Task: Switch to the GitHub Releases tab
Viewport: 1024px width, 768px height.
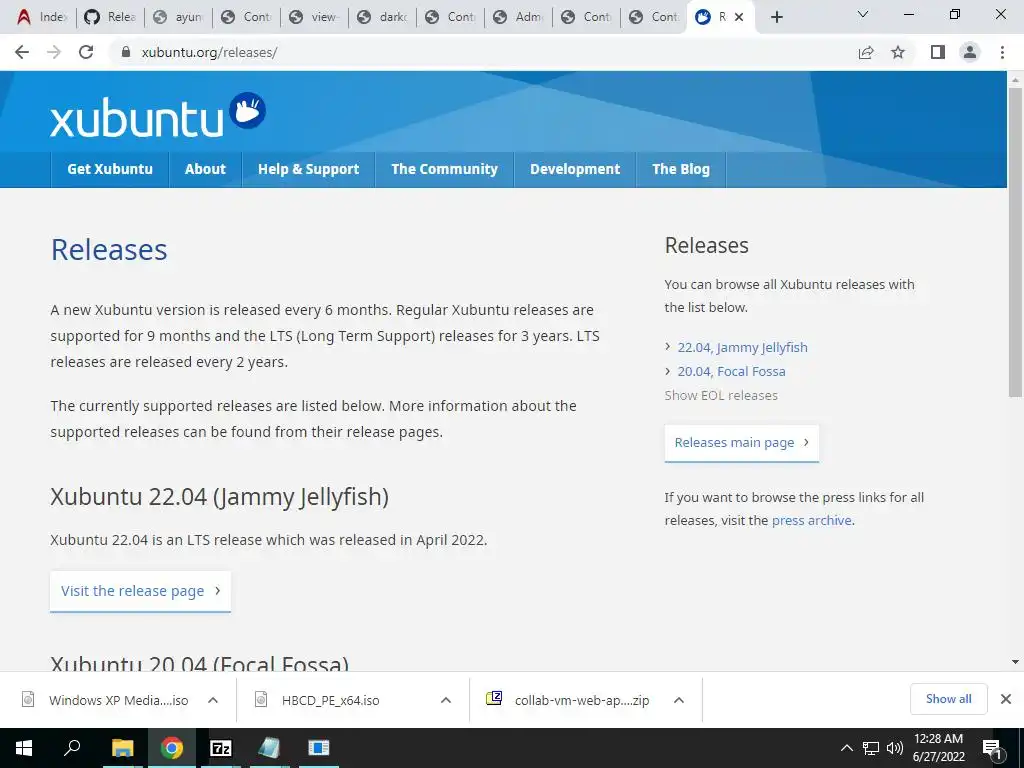Action: click(110, 17)
